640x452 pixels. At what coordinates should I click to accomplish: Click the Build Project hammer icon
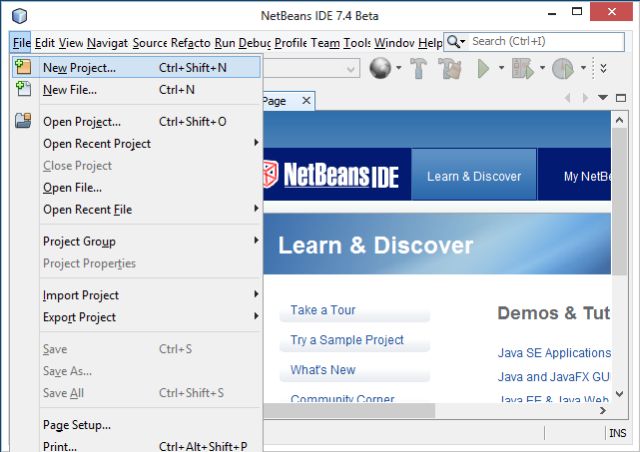pyautogui.click(x=418, y=68)
